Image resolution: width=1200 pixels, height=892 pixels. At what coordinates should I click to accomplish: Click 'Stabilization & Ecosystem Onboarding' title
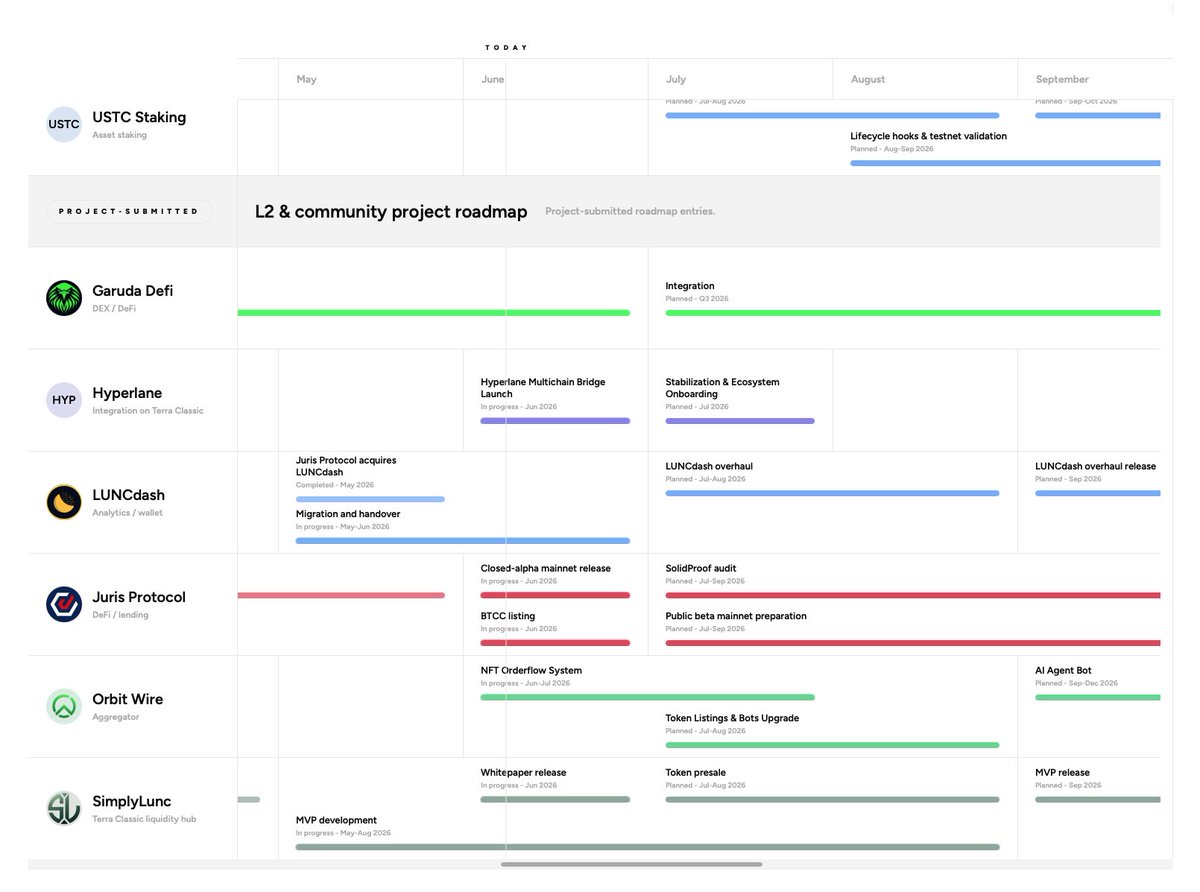(723, 388)
